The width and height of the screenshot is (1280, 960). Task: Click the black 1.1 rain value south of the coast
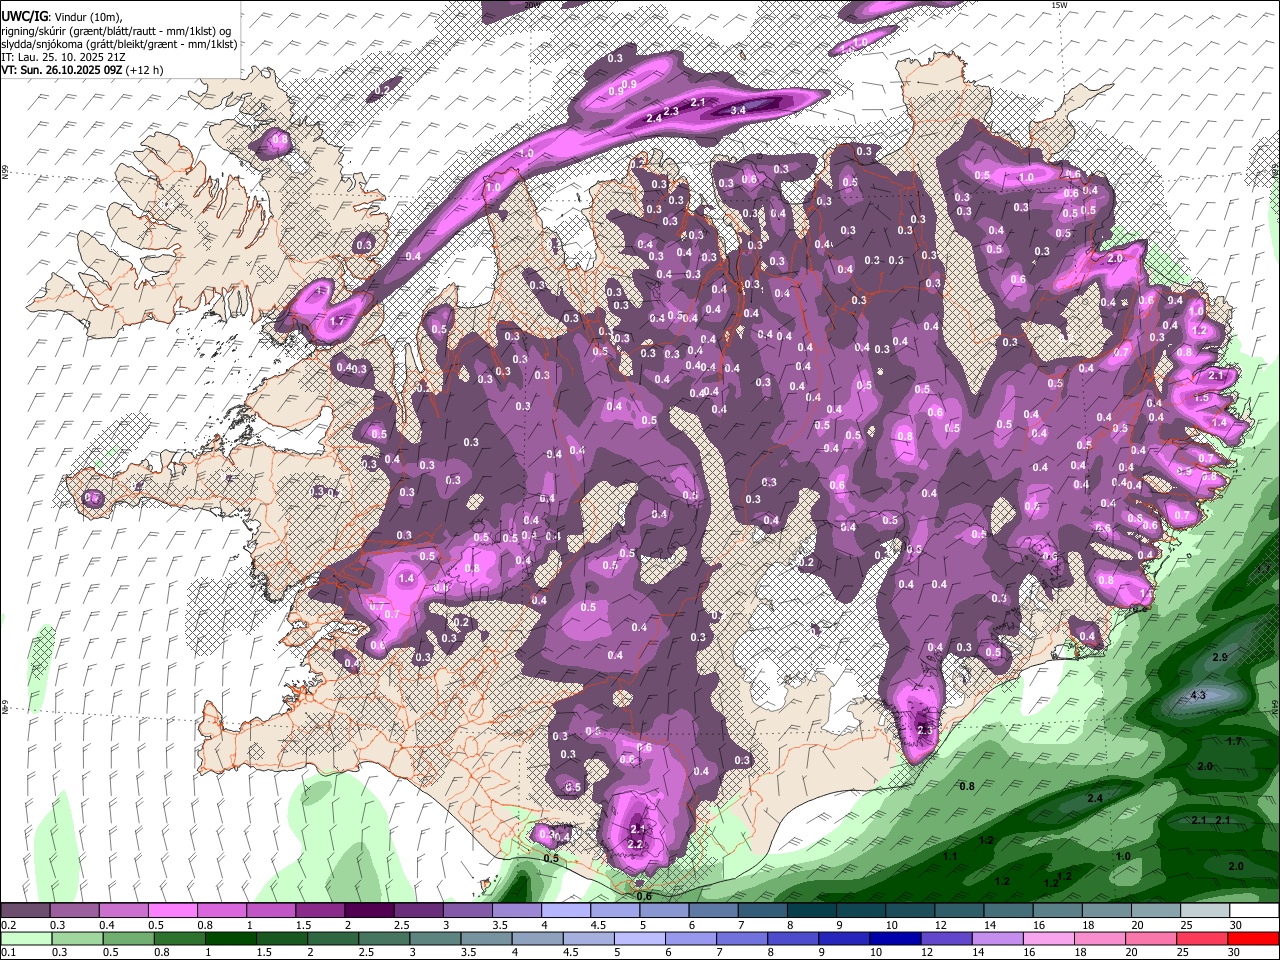point(950,857)
